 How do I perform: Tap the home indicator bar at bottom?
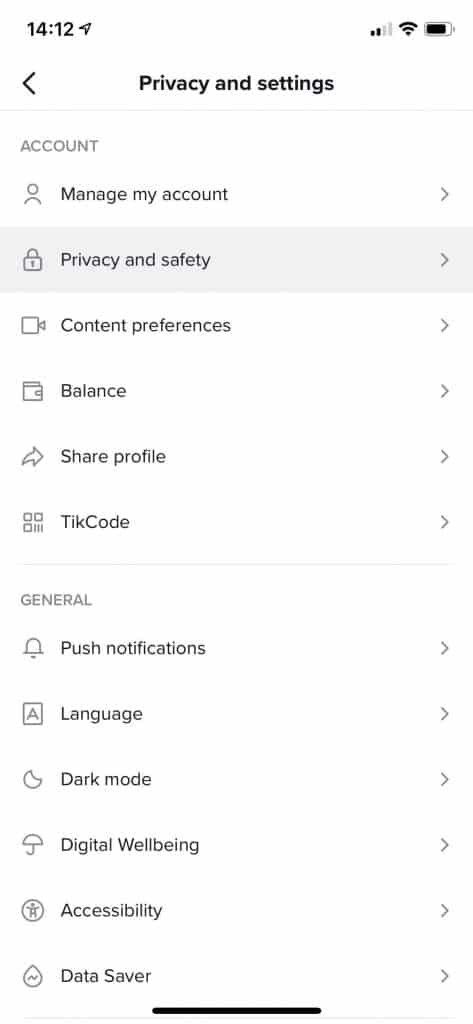[236, 1011]
